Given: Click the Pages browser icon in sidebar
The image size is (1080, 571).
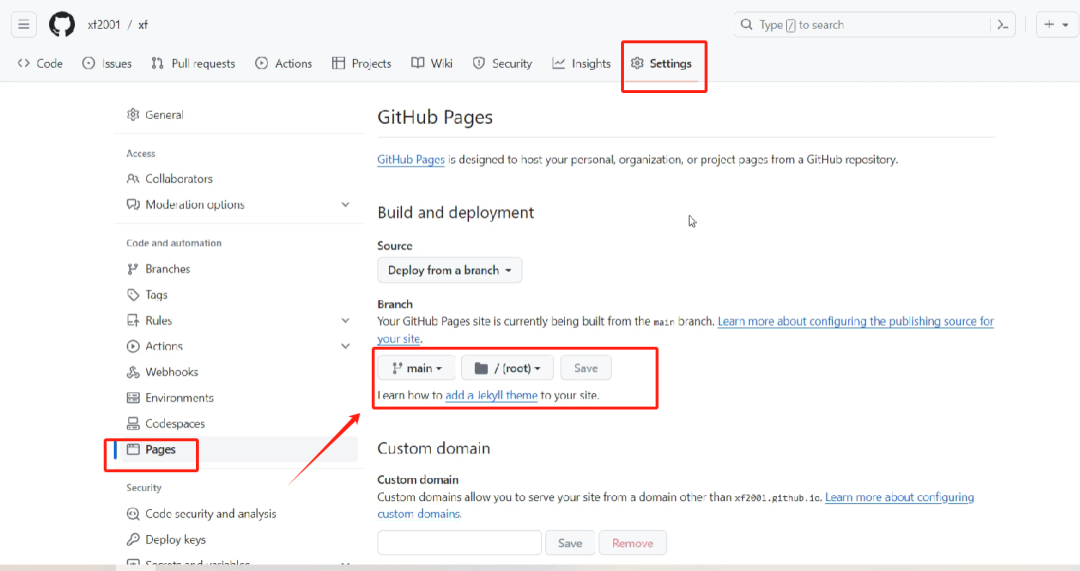Looking at the screenshot, I should [x=133, y=449].
